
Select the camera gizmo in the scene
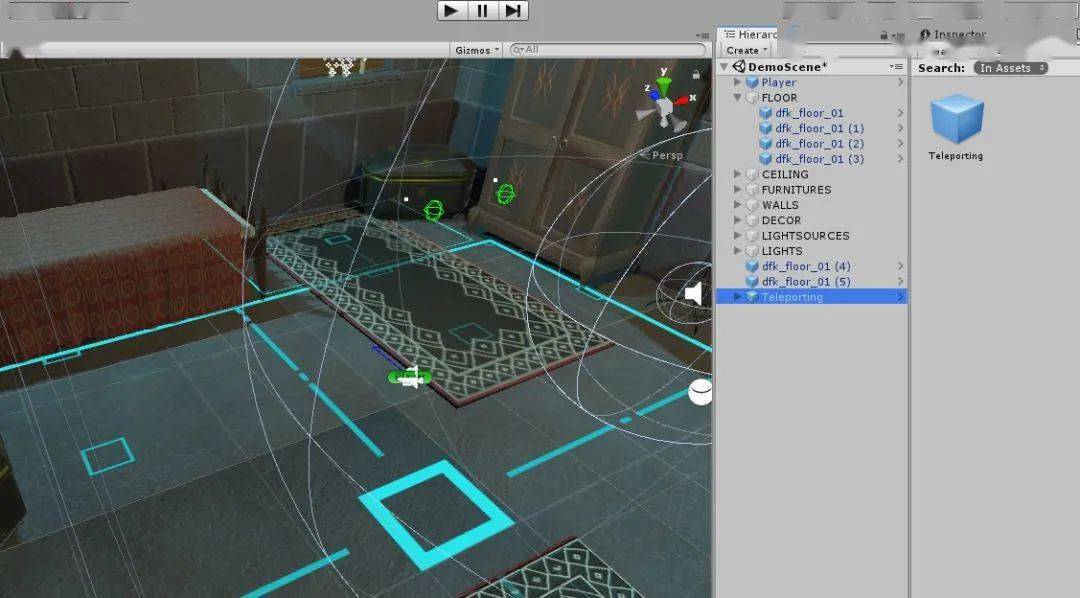point(409,377)
